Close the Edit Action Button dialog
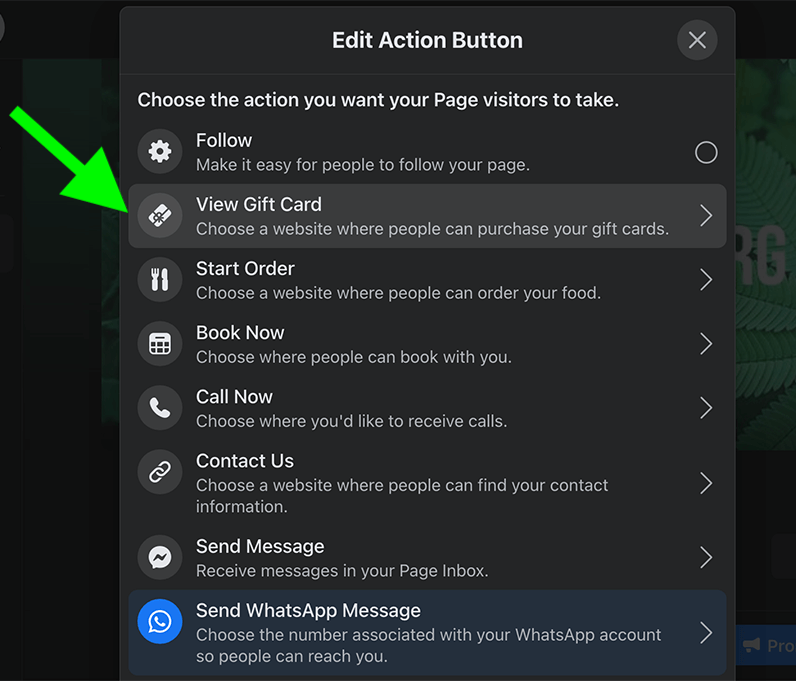This screenshot has width=796, height=681. pyautogui.click(x=697, y=40)
